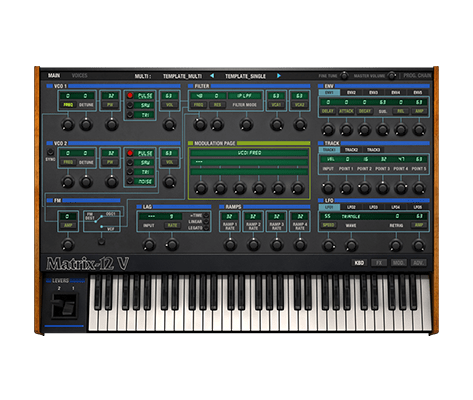Toggle VCO 2 PULSE waveform button

[130, 153]
